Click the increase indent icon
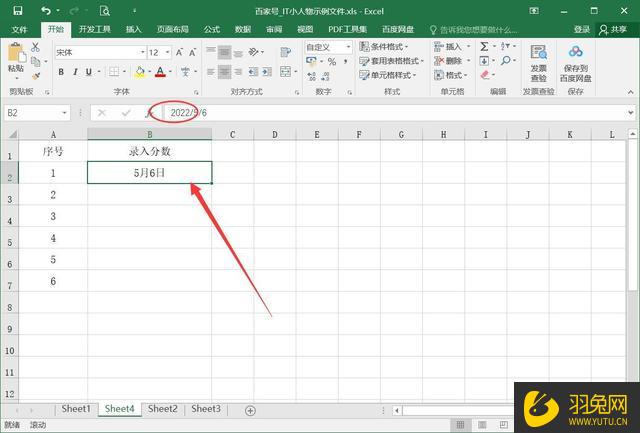The height and width of the screenshot is (433, 640). coord(267,72)
